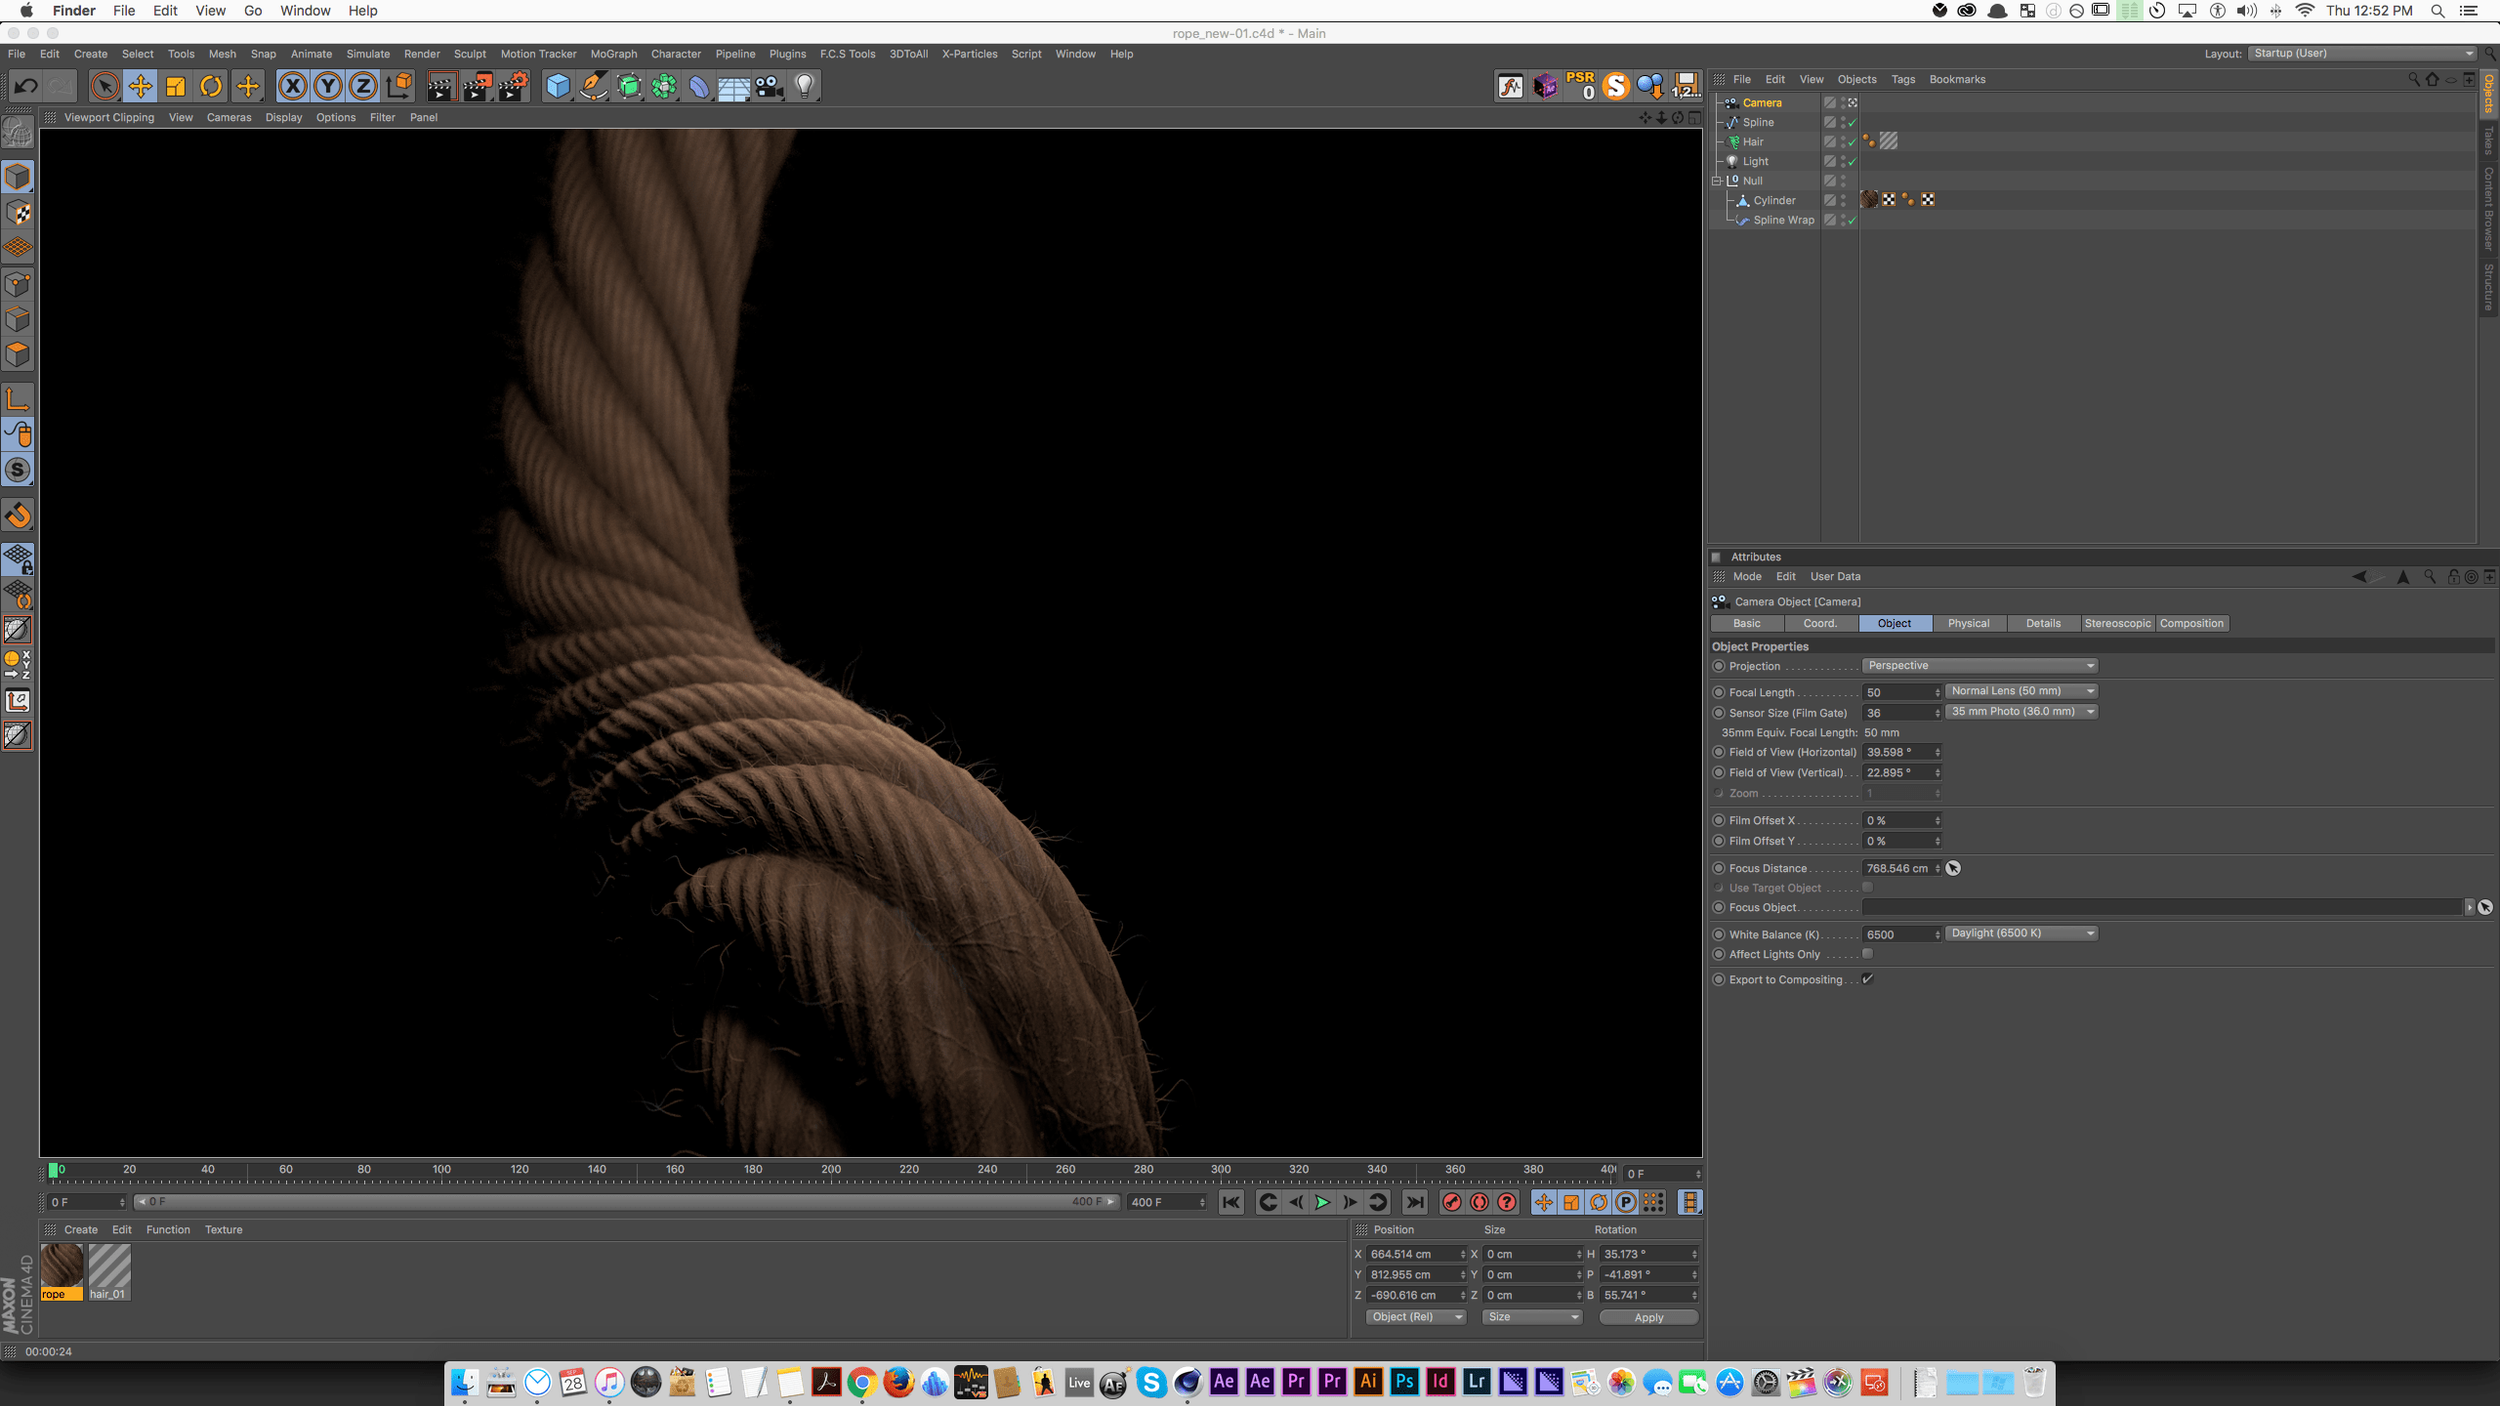Open Edit Render Settings icon
2500x1406 pixels.
512,86
